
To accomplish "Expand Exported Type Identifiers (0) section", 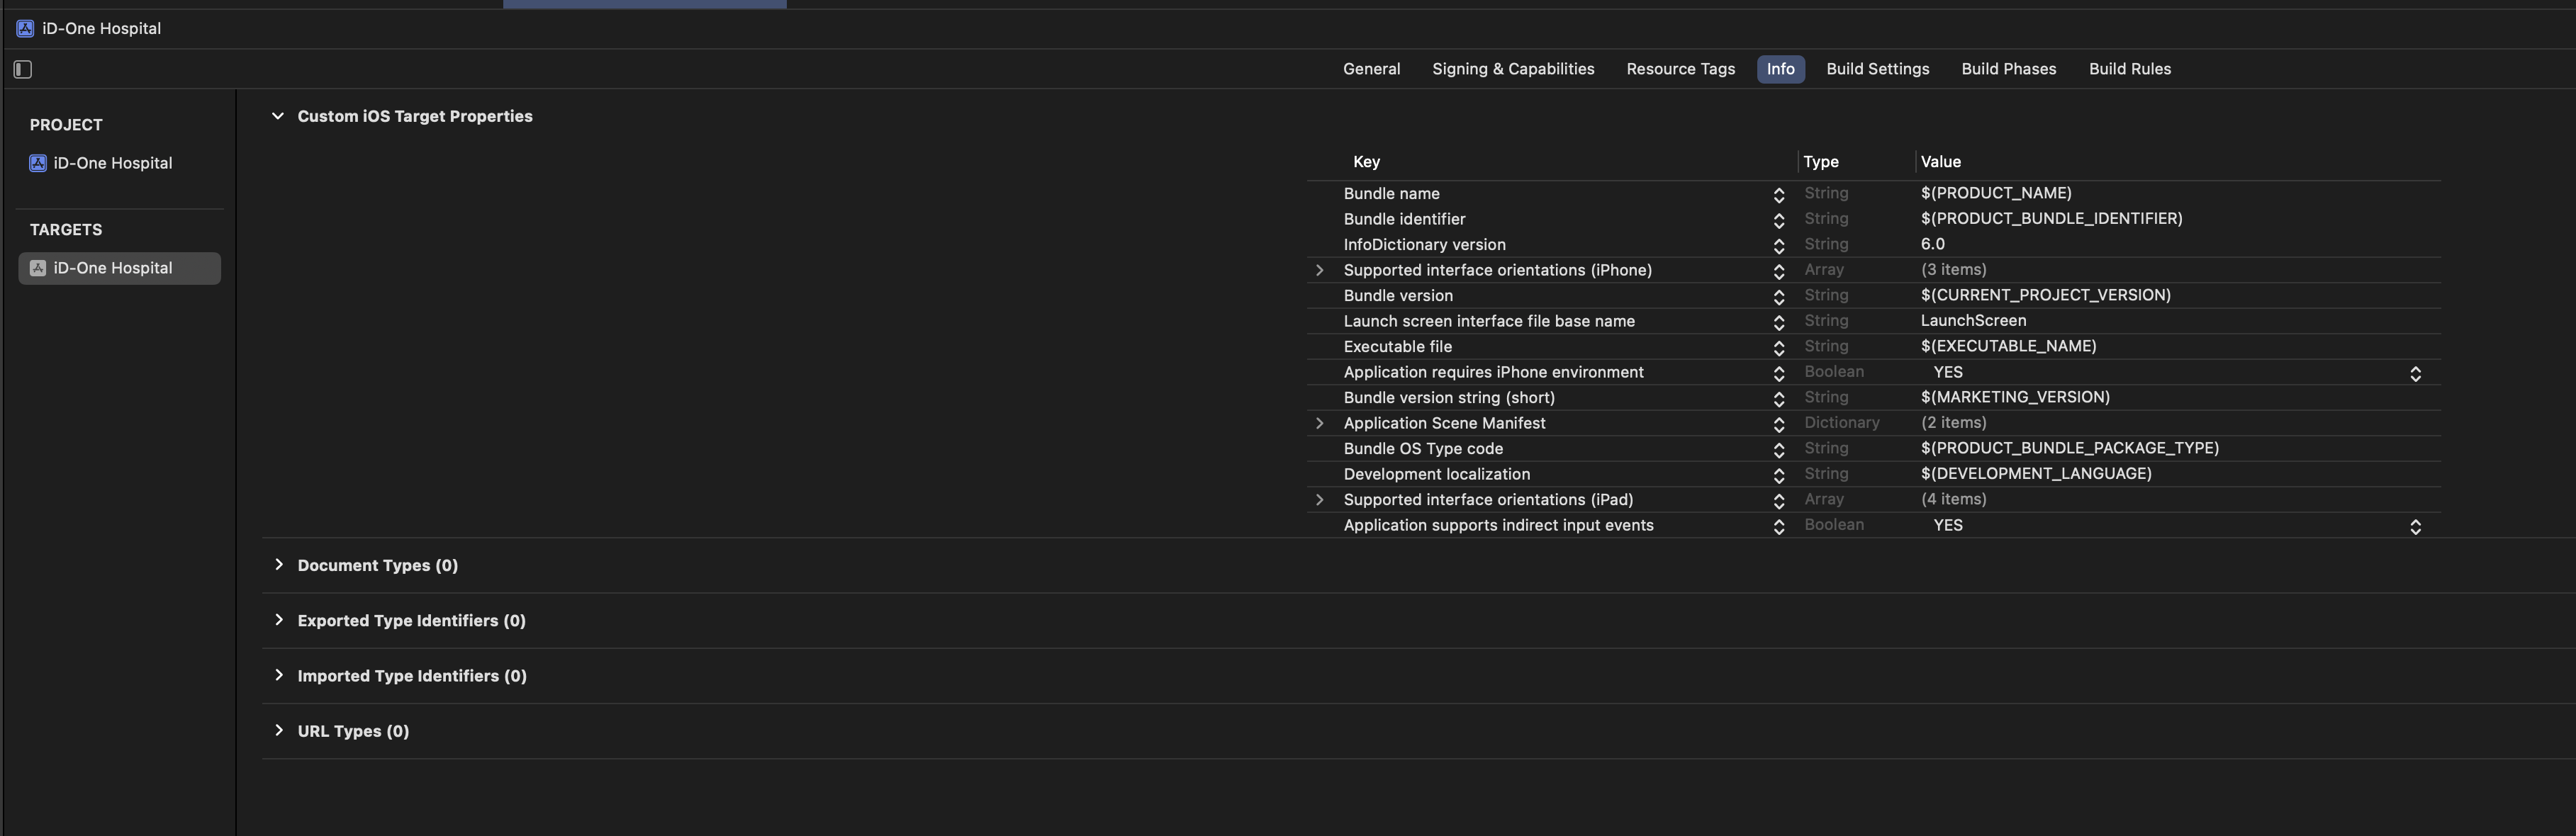I will click(278, 620).
